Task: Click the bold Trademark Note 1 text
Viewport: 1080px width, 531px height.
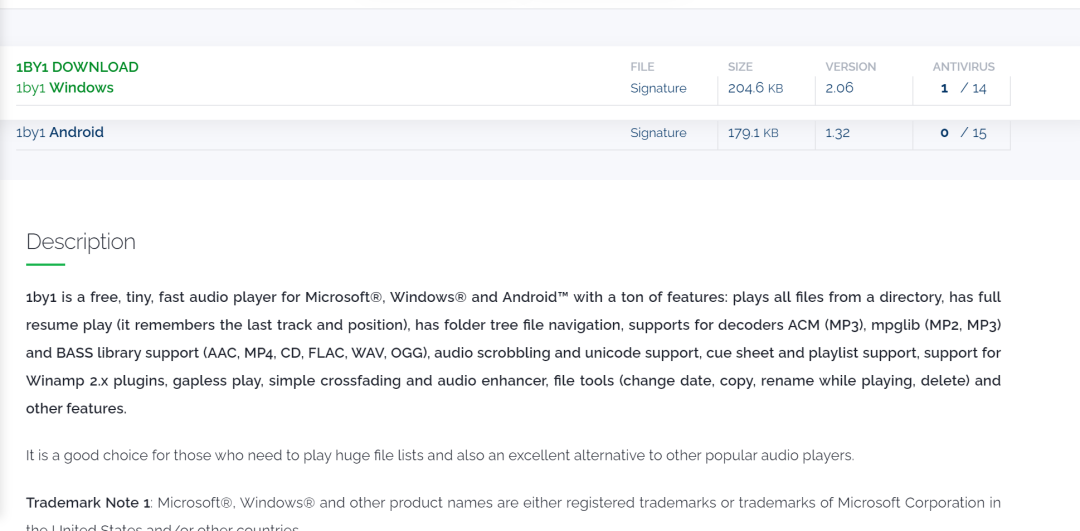Action: (88, 502)
